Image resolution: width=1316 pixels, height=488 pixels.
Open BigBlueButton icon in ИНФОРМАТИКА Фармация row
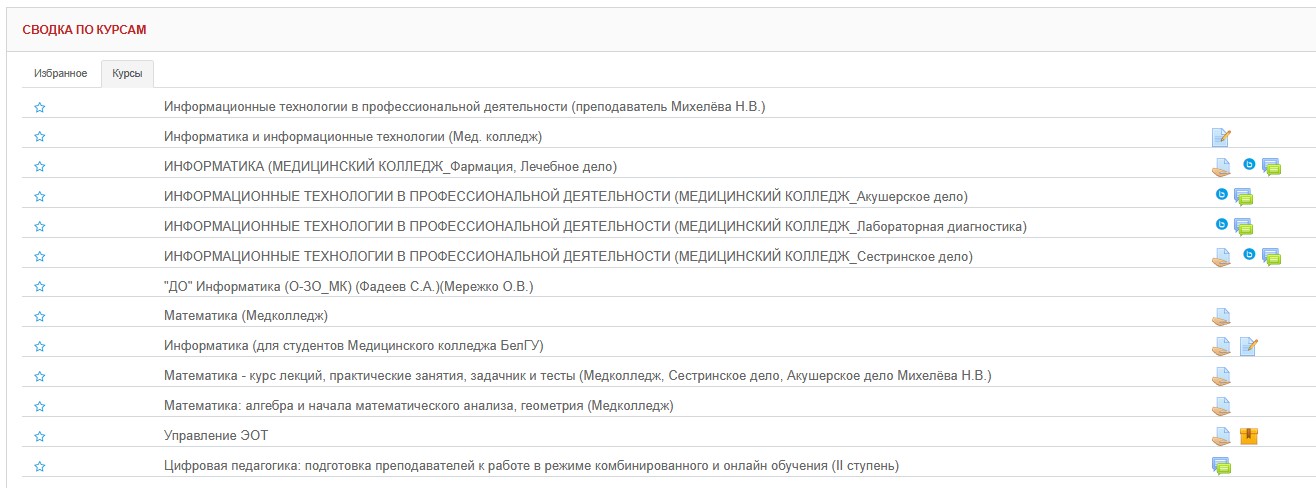click(1249, 164)
